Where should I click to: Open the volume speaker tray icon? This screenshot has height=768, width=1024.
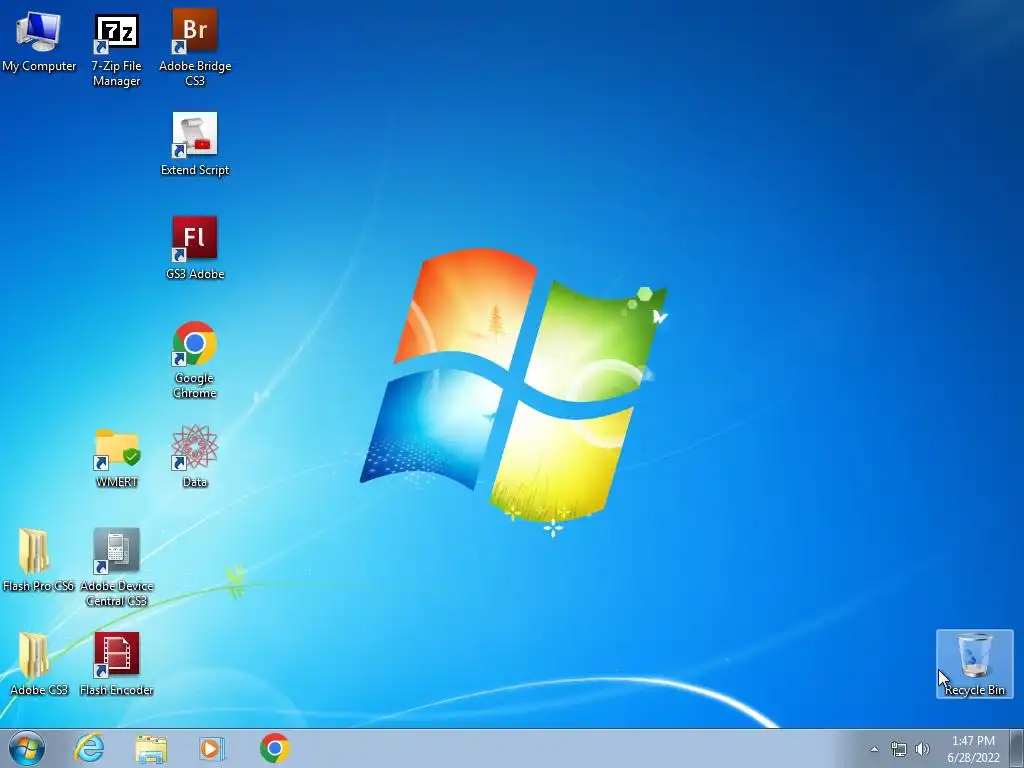[x=922, y=749]
